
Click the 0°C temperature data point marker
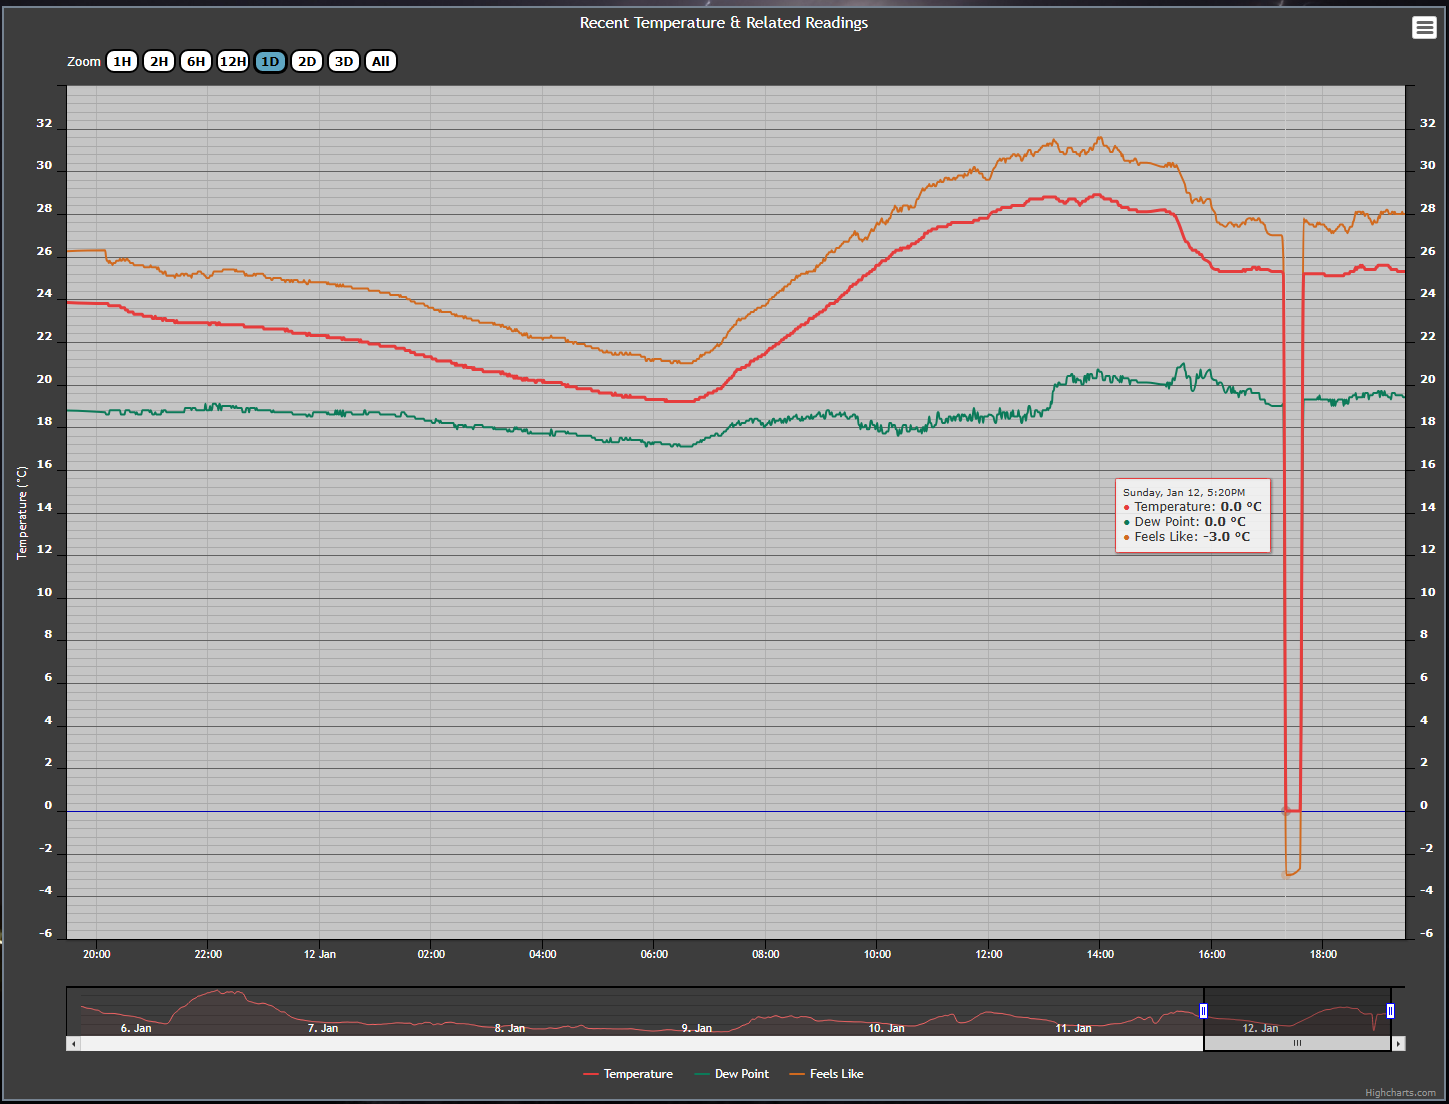[1286, 811]
